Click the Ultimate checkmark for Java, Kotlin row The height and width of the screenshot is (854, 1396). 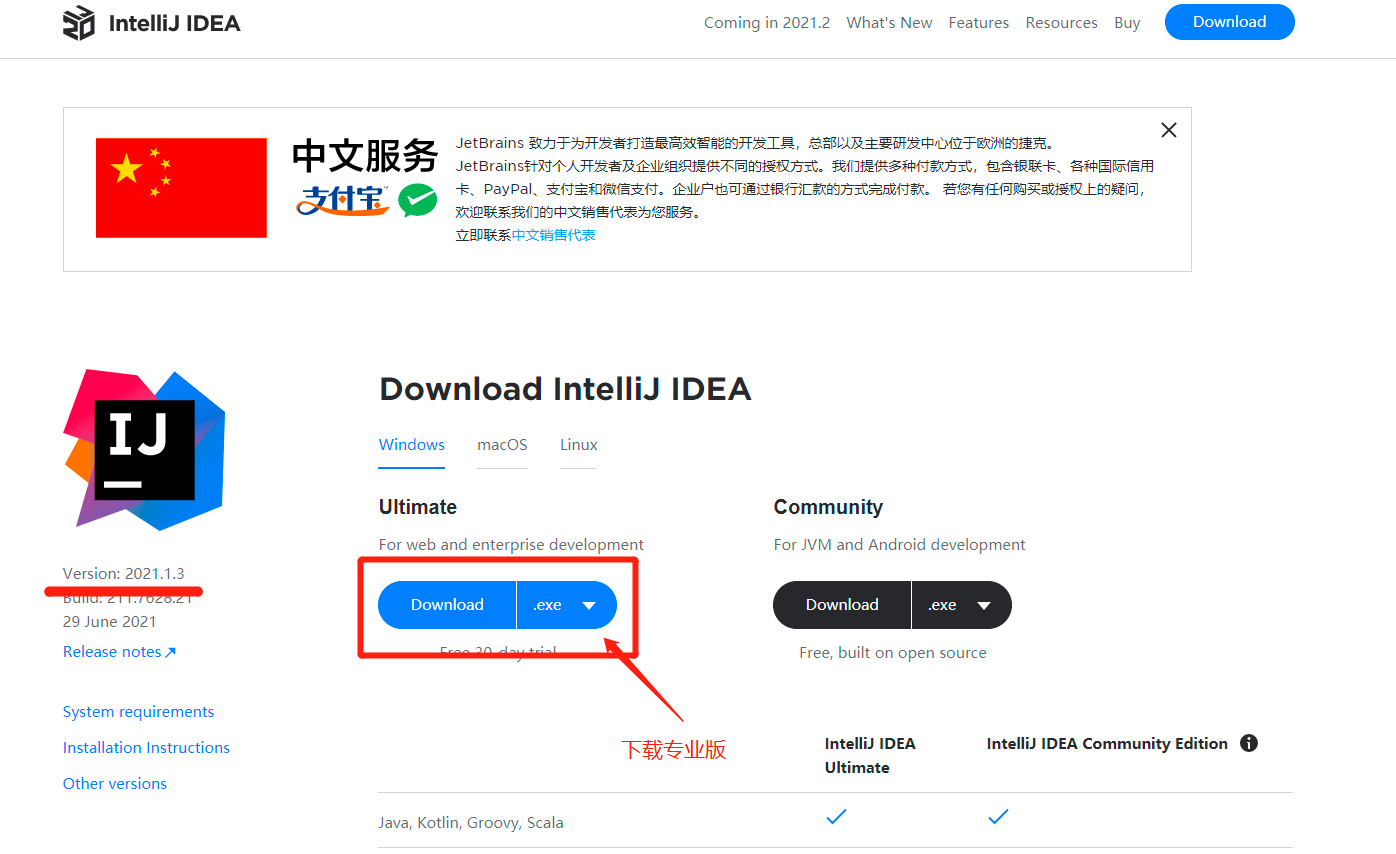point(836,817)
